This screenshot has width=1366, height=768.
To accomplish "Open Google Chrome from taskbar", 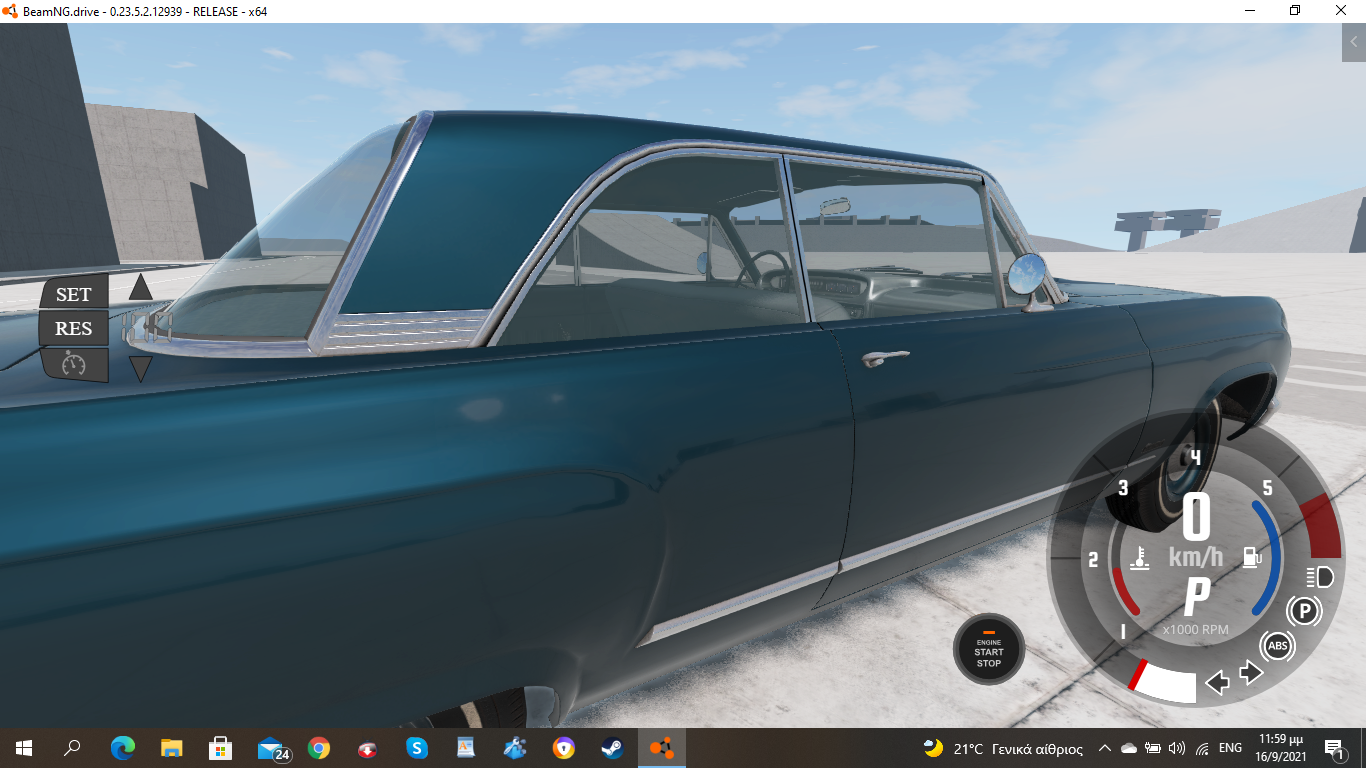I will pyautogui.click(x=319, y=748).
